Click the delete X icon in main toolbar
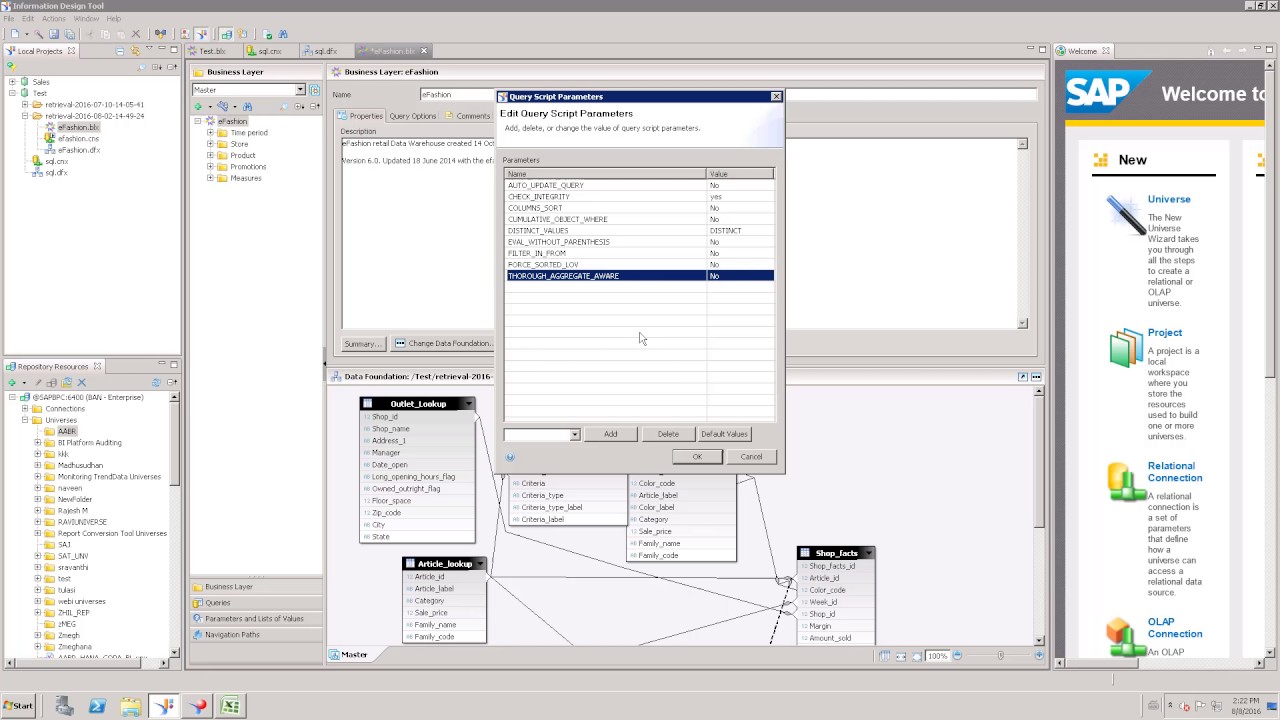The width and height of the screenshot is (1280, 720). [x=136, y=34]
